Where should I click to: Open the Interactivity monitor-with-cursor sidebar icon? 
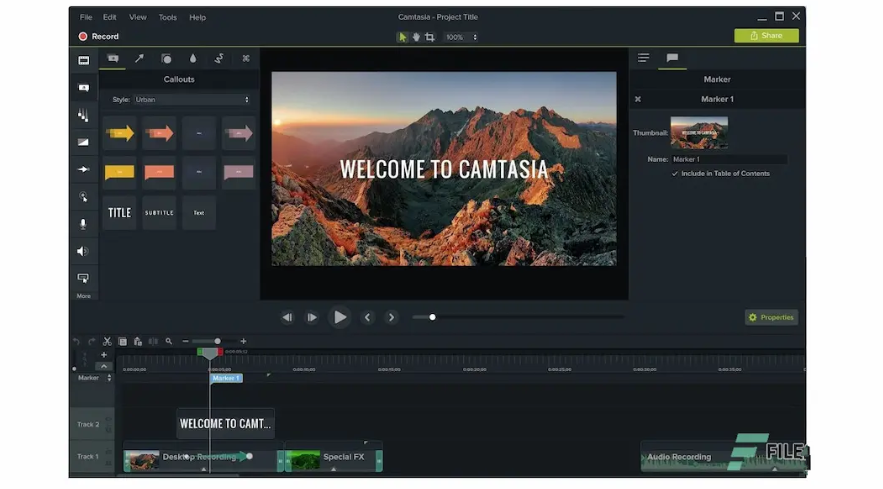[83, 278]
